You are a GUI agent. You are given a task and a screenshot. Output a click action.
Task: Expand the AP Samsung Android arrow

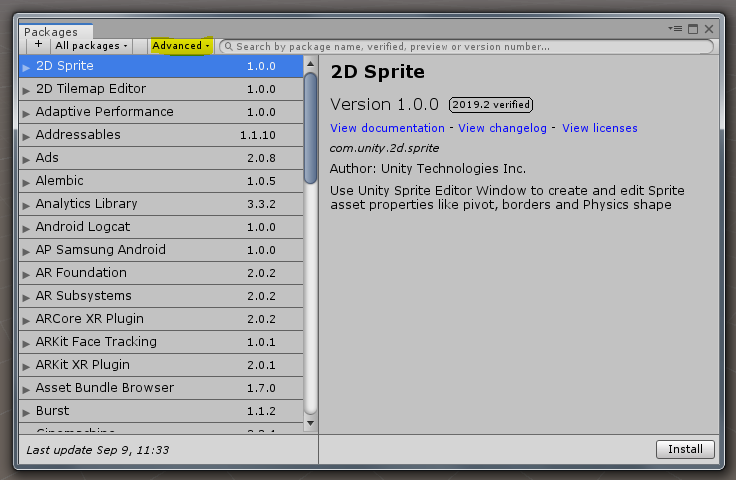click(26, 251)
